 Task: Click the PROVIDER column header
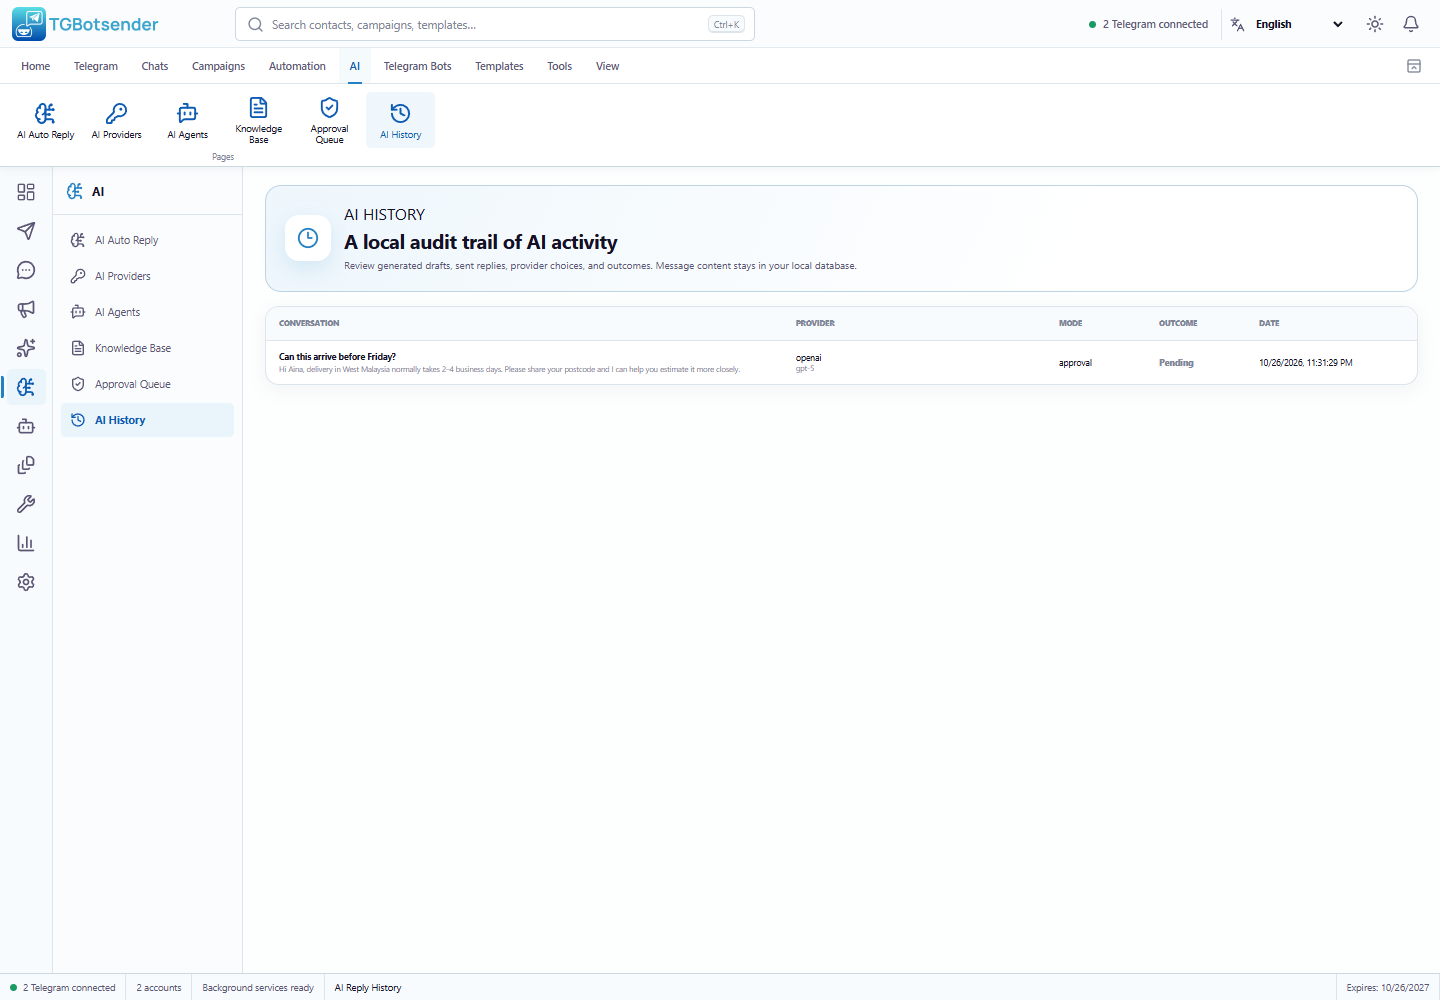[815, 323]
